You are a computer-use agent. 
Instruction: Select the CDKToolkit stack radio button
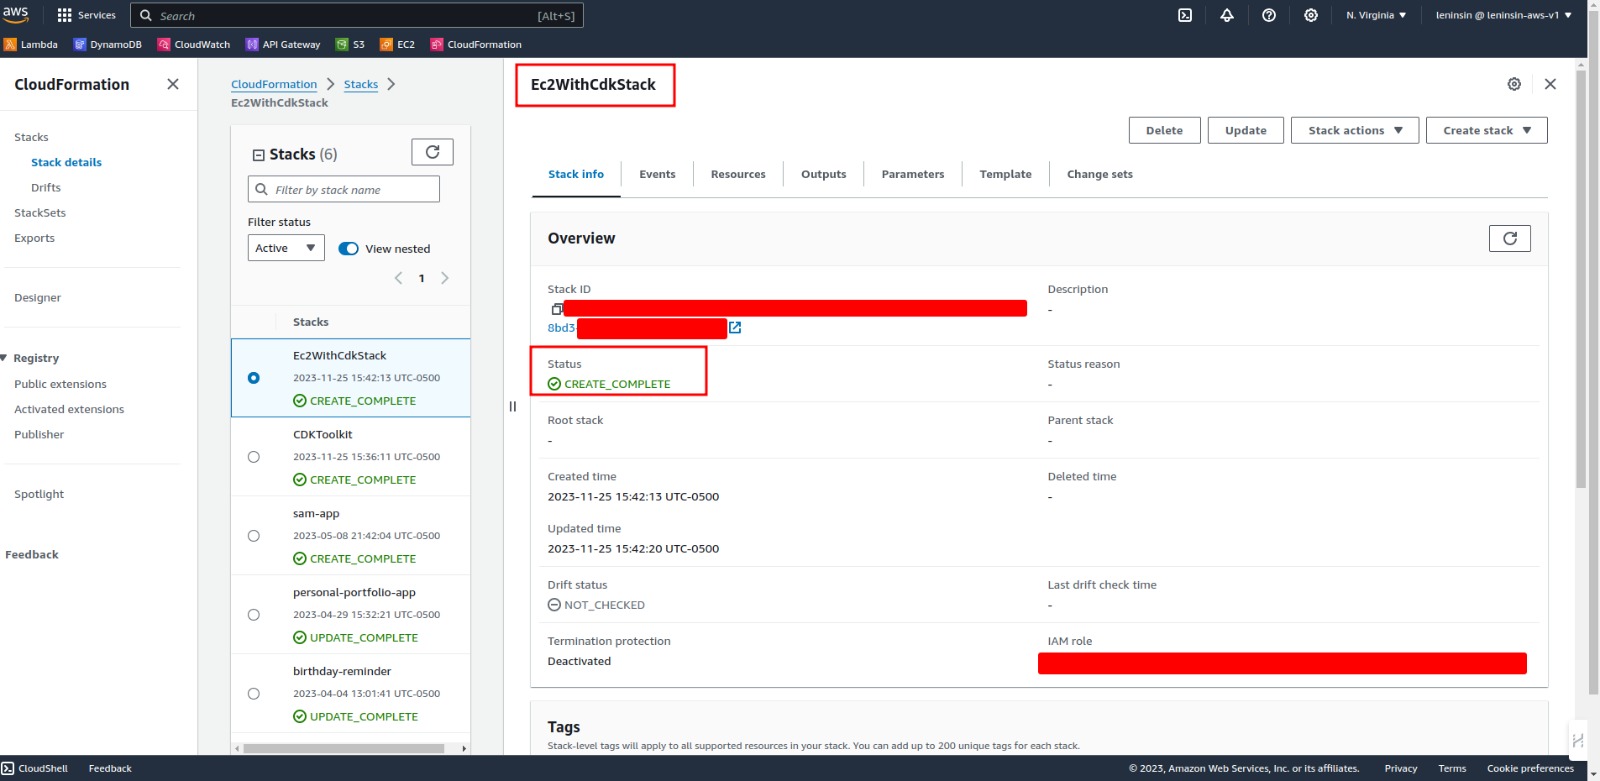tap(254, 457)
